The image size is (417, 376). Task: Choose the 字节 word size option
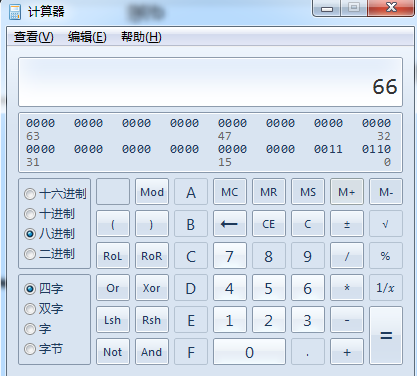pyautogui.click(x=43, y=349)
